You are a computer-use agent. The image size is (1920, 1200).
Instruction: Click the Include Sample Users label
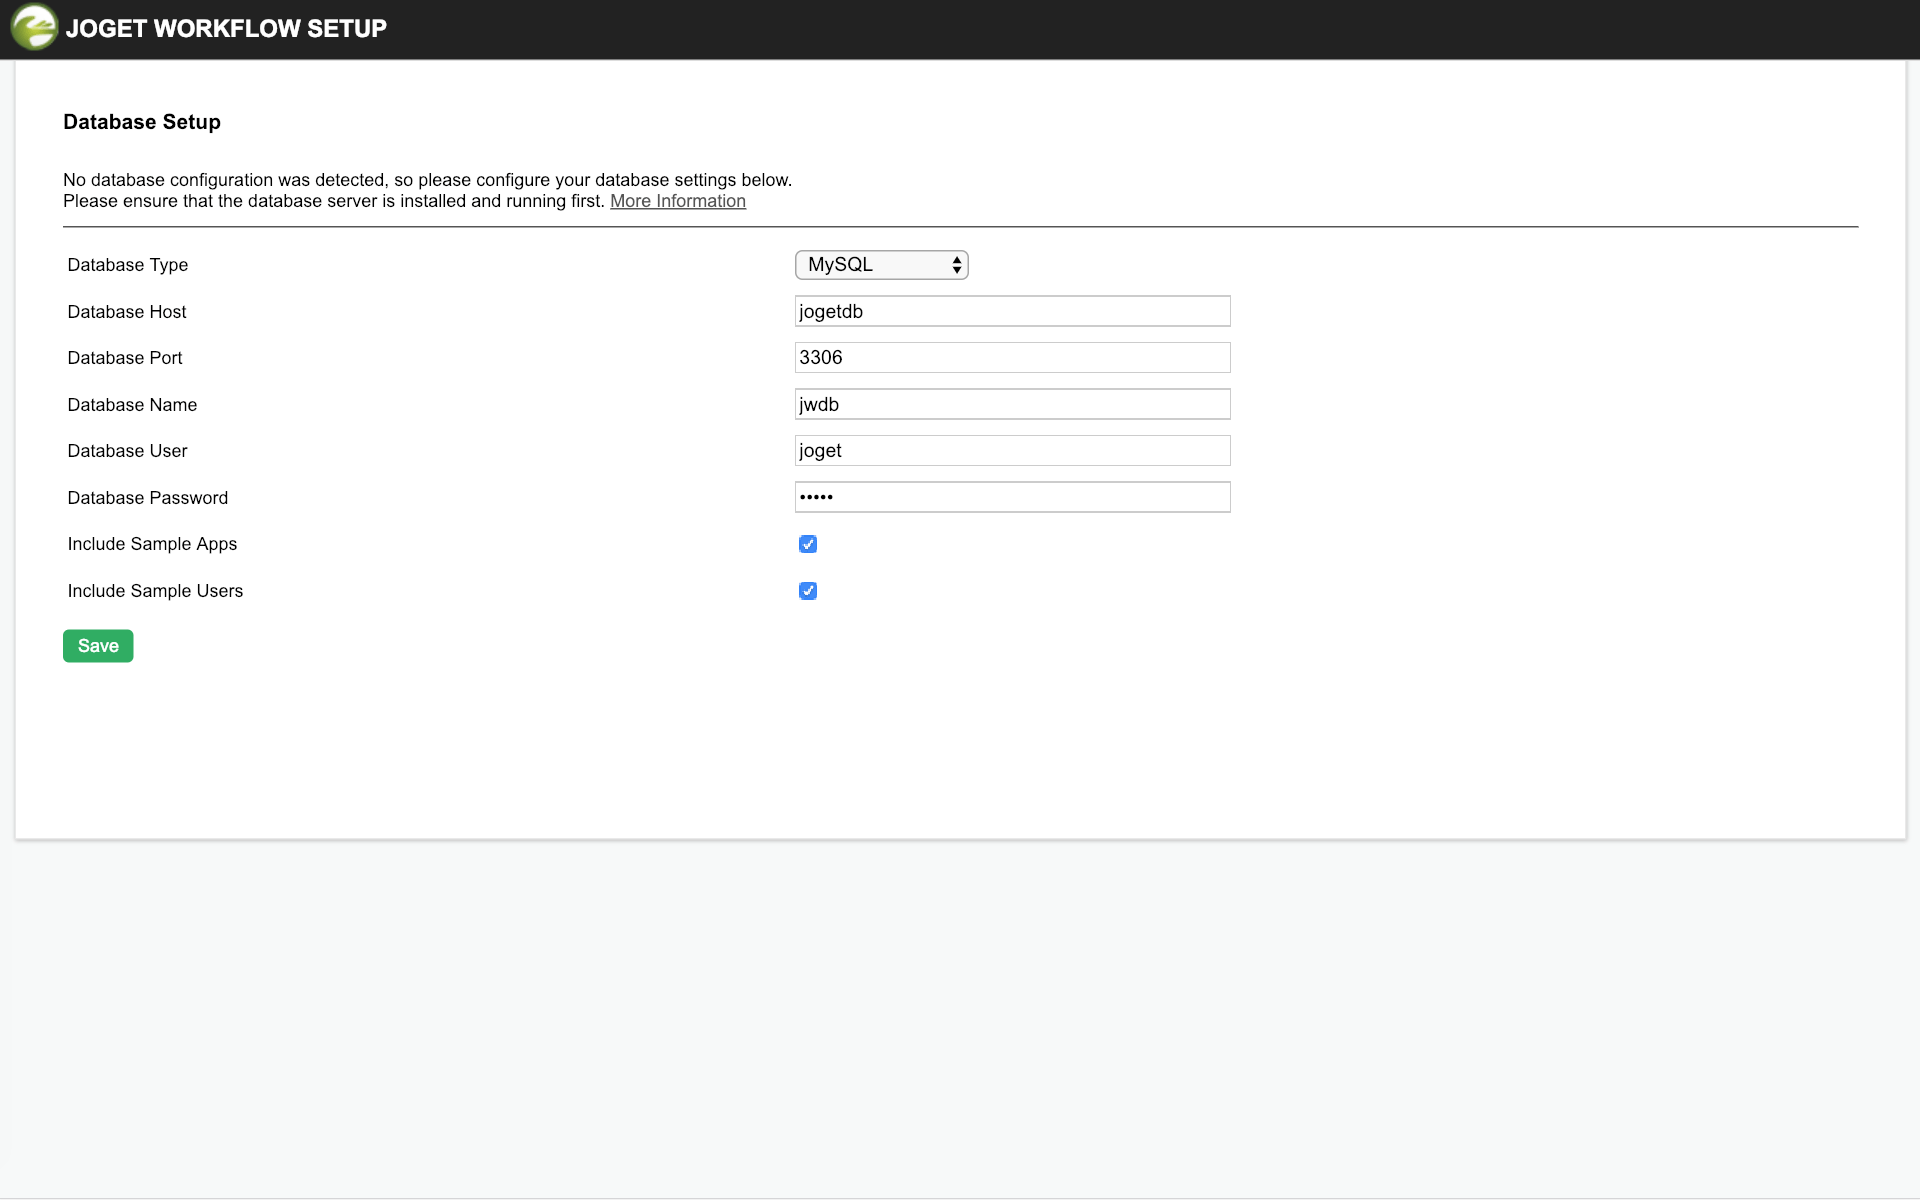pos(155,590)
